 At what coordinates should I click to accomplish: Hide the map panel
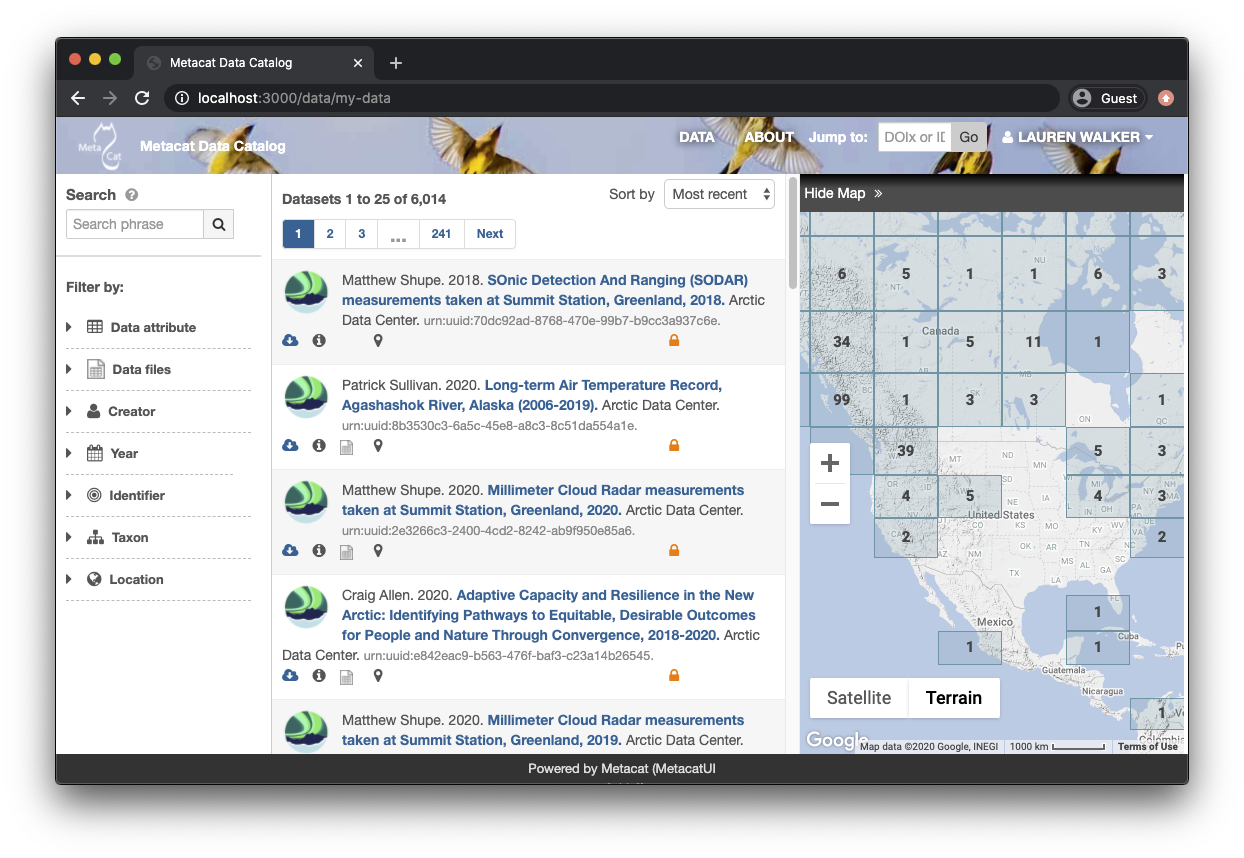843,193
